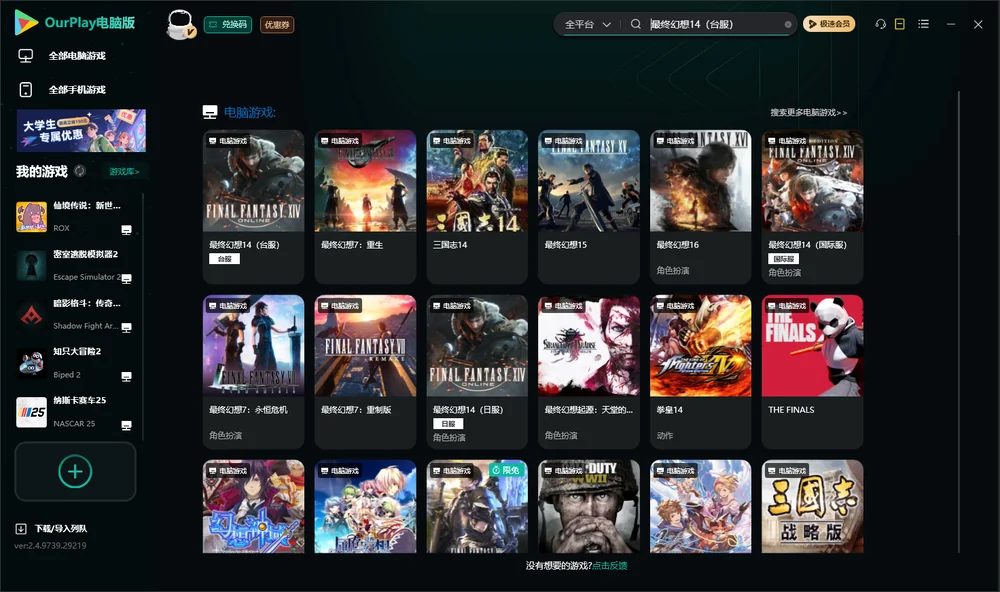The image size is (1000, 592).
Task: Clear the search box text
Action: (x=788, y=25)
